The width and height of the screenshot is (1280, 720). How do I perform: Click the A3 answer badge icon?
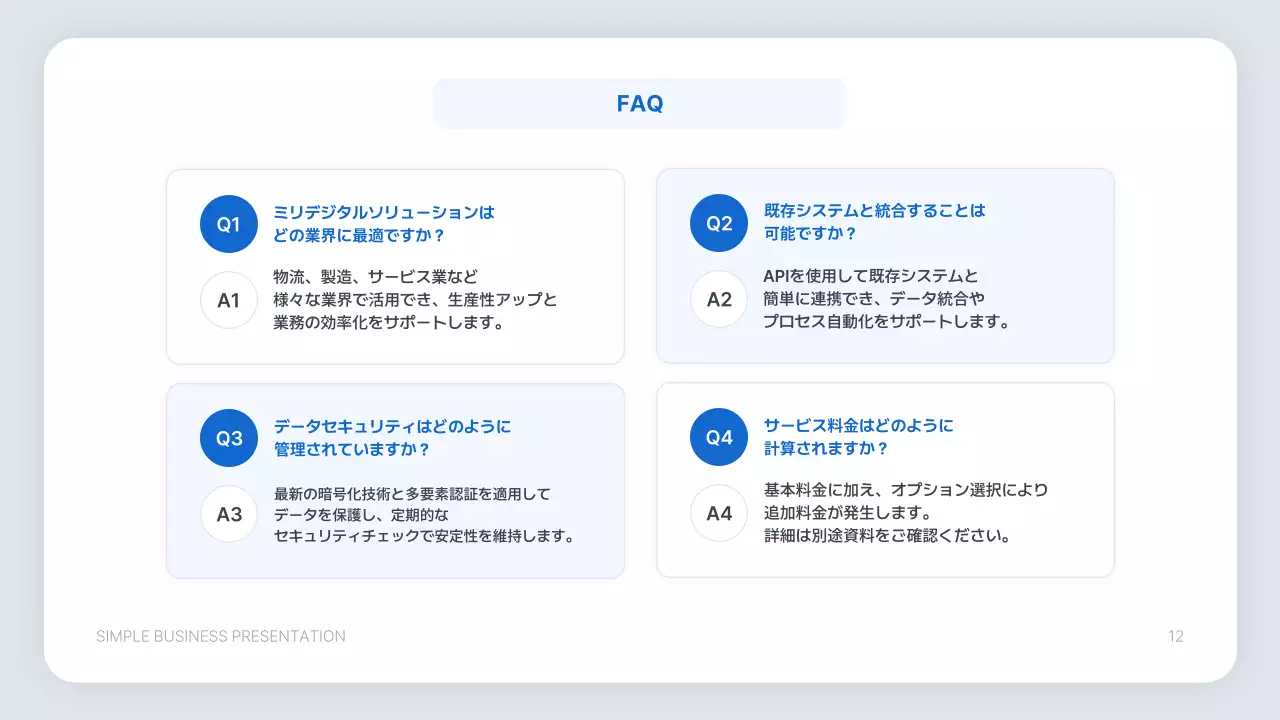tap(229, 514)
